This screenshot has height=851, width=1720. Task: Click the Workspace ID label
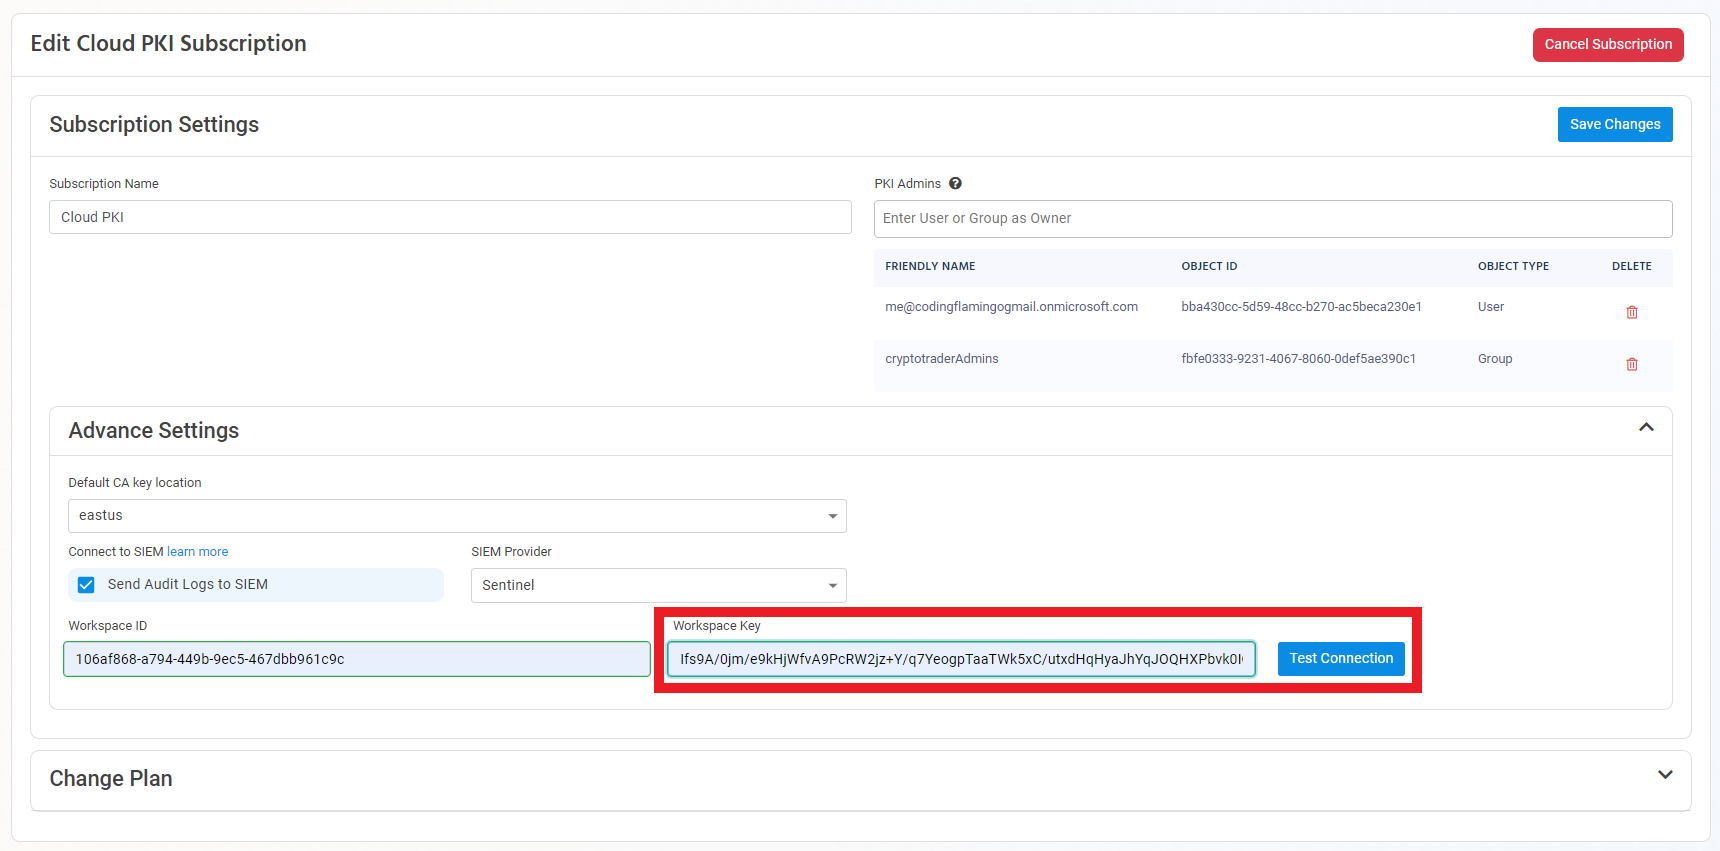(108, 626)
